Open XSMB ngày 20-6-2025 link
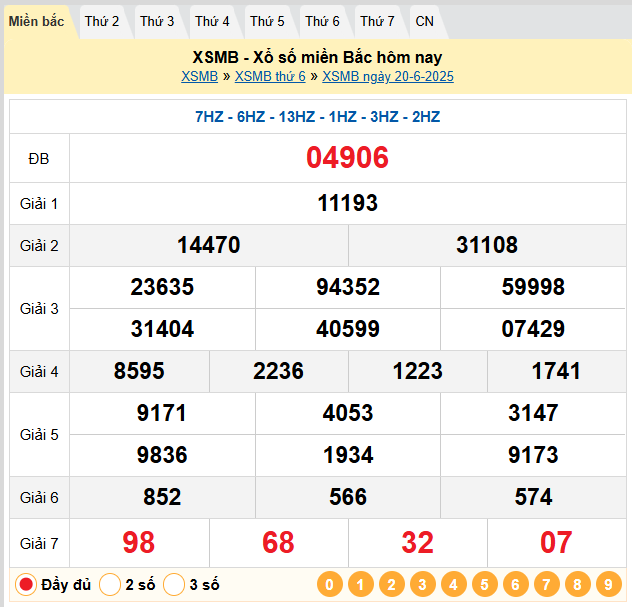Viewport: 632px width, 607px height. (x=388, y=77)
